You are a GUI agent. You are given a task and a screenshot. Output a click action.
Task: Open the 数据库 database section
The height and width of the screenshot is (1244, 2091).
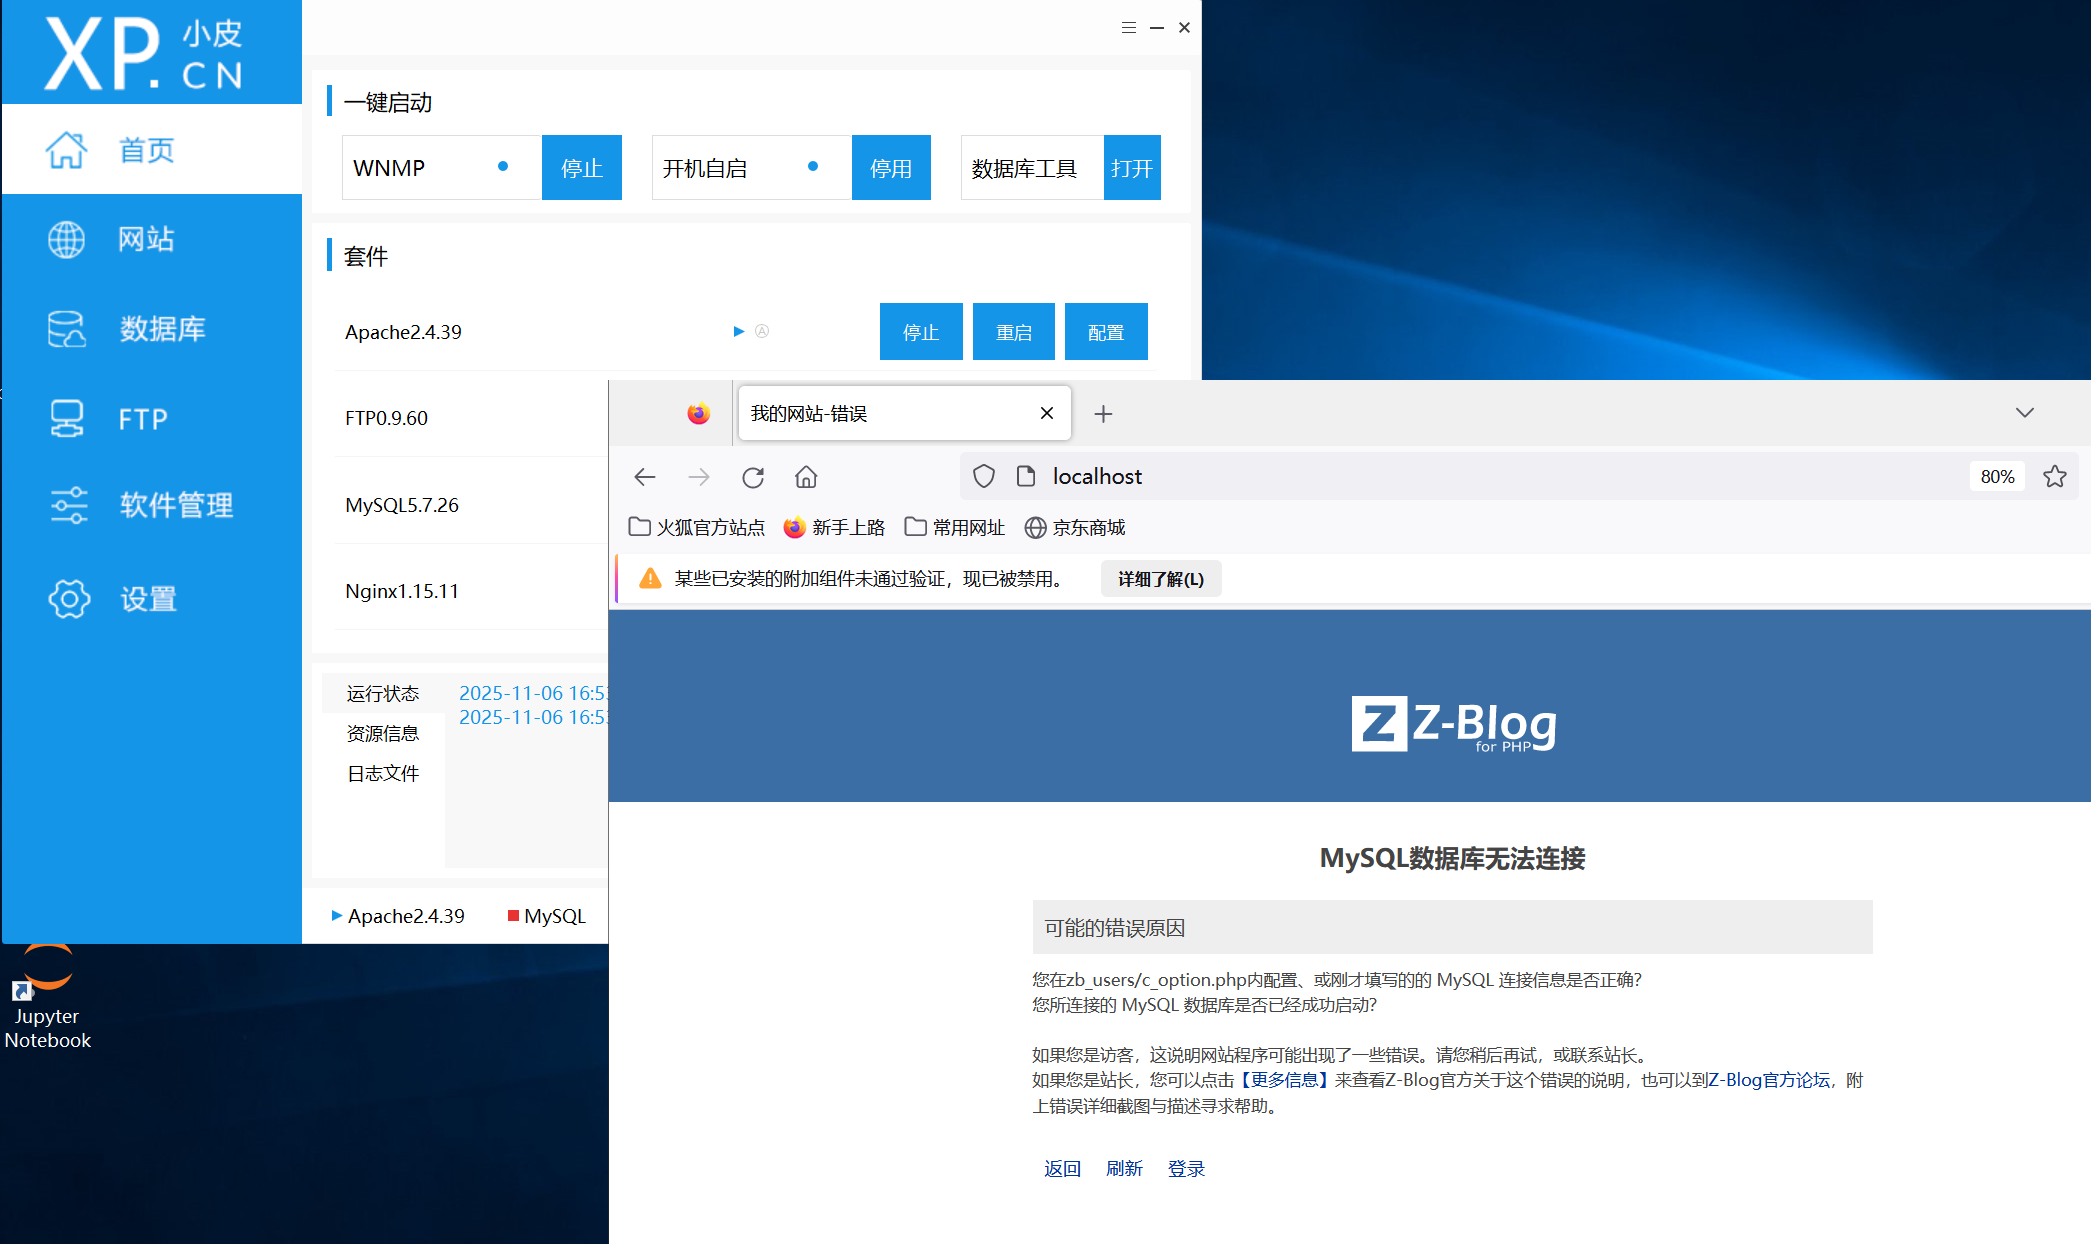[160, 329]
